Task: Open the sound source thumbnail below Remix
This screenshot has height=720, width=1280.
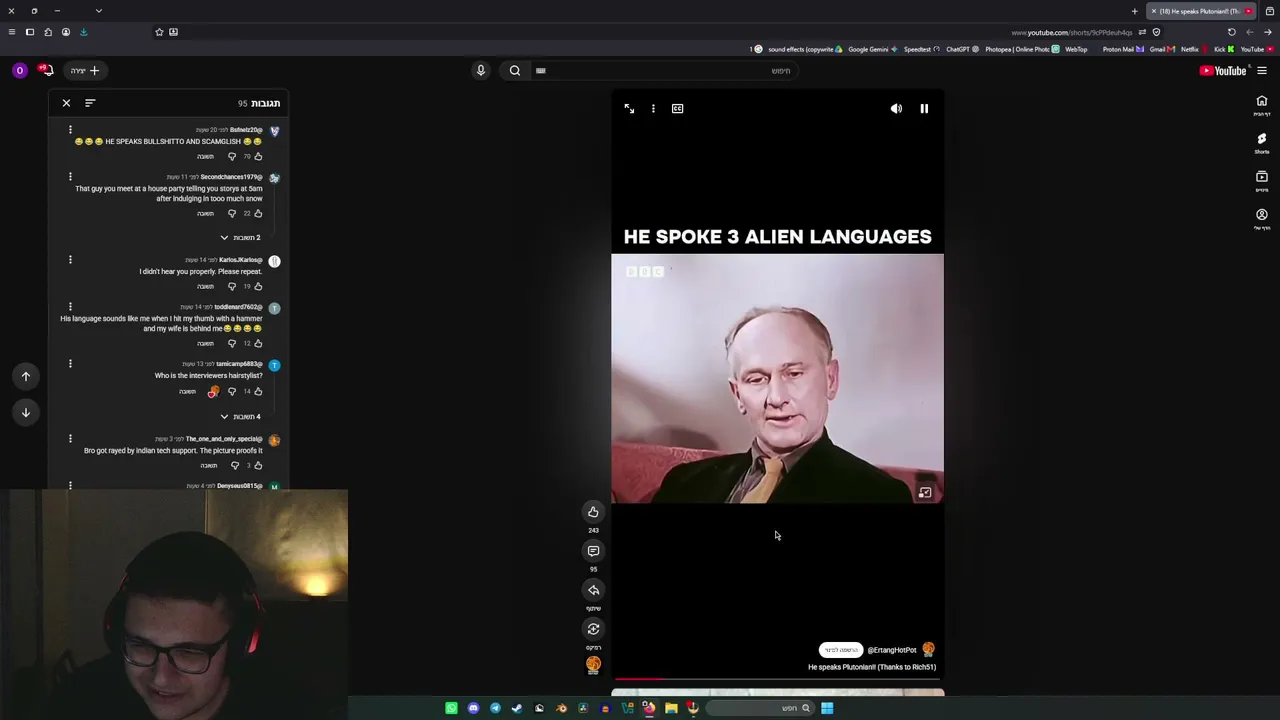Action: click(x=593, y=664)
